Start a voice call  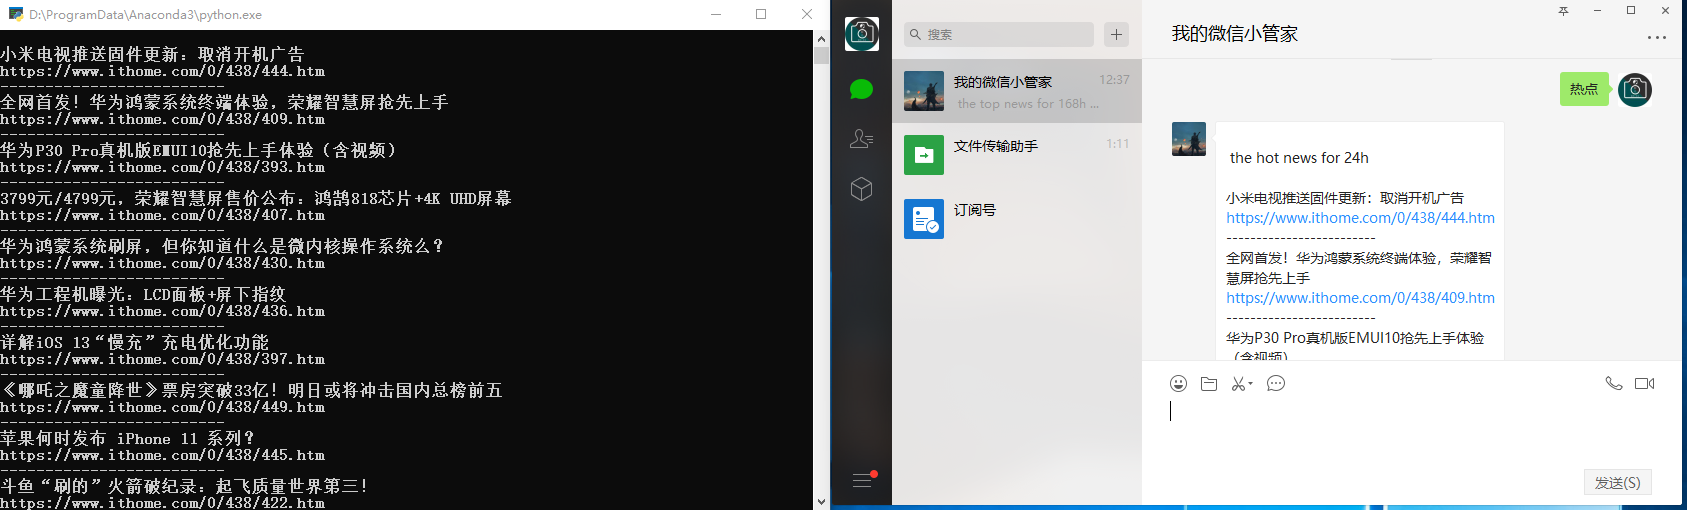click(x=1614, y=384)
